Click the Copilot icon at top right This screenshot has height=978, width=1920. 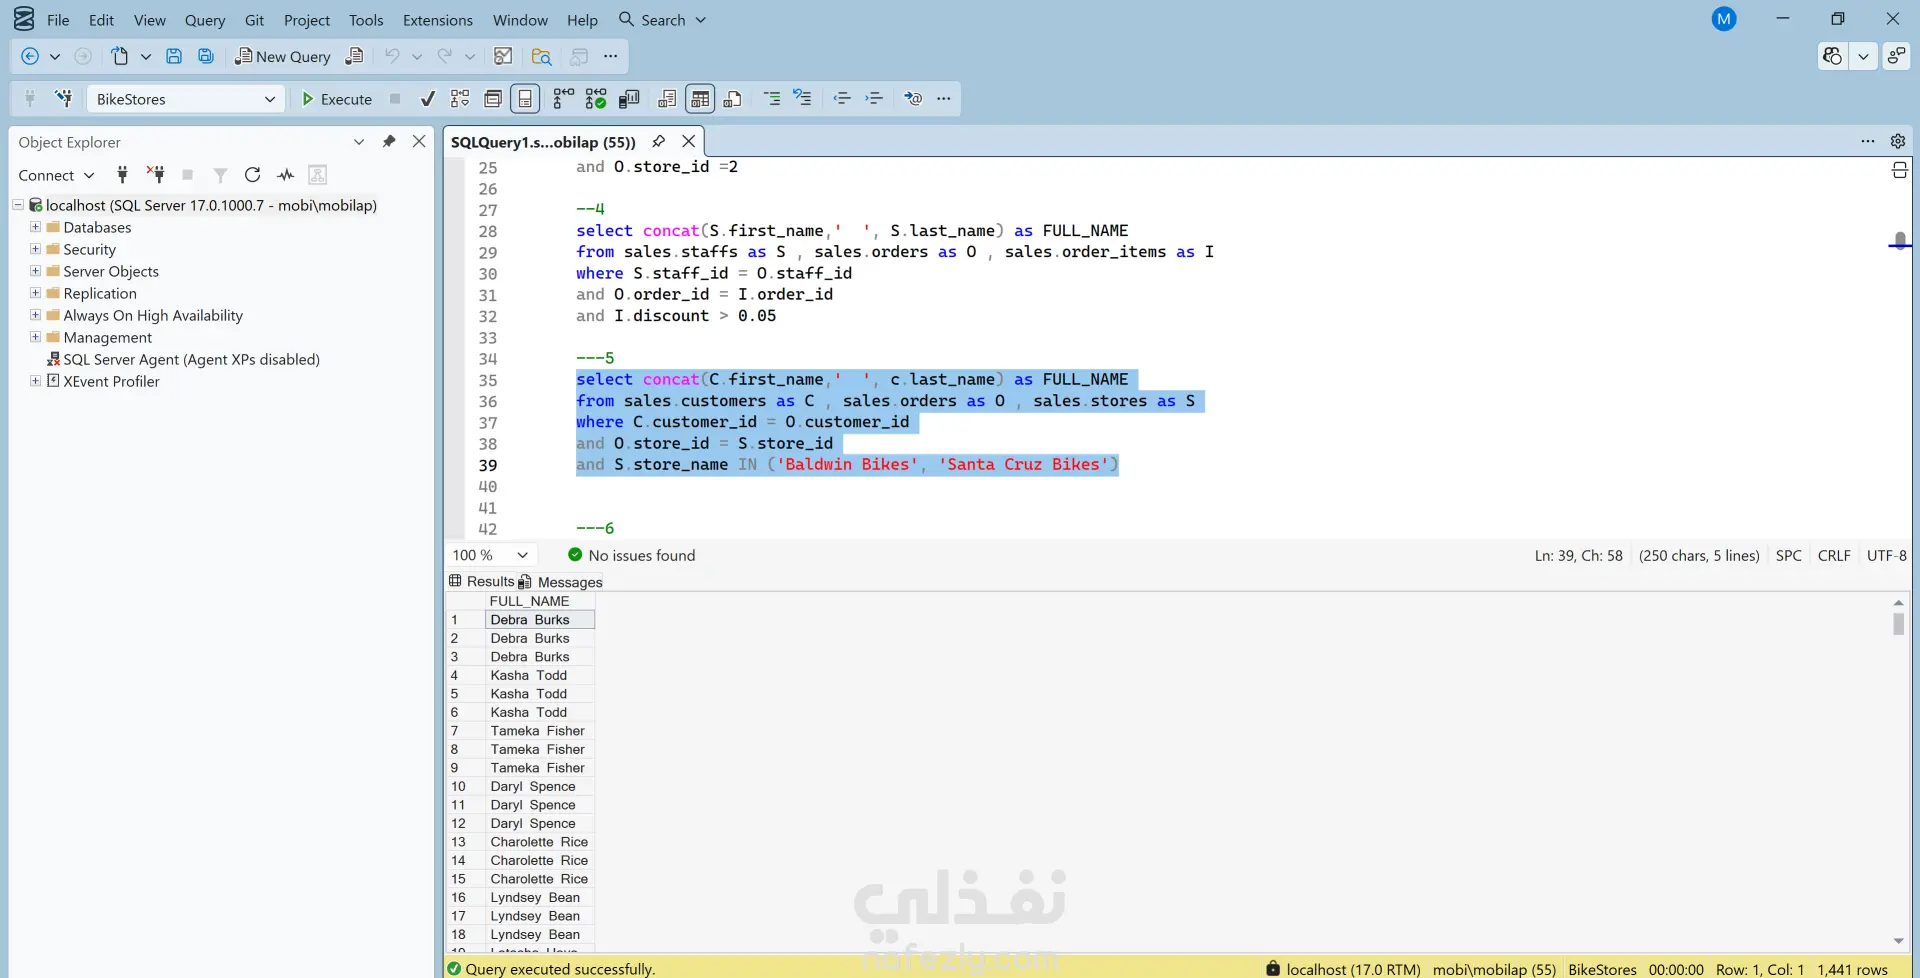1832,56
